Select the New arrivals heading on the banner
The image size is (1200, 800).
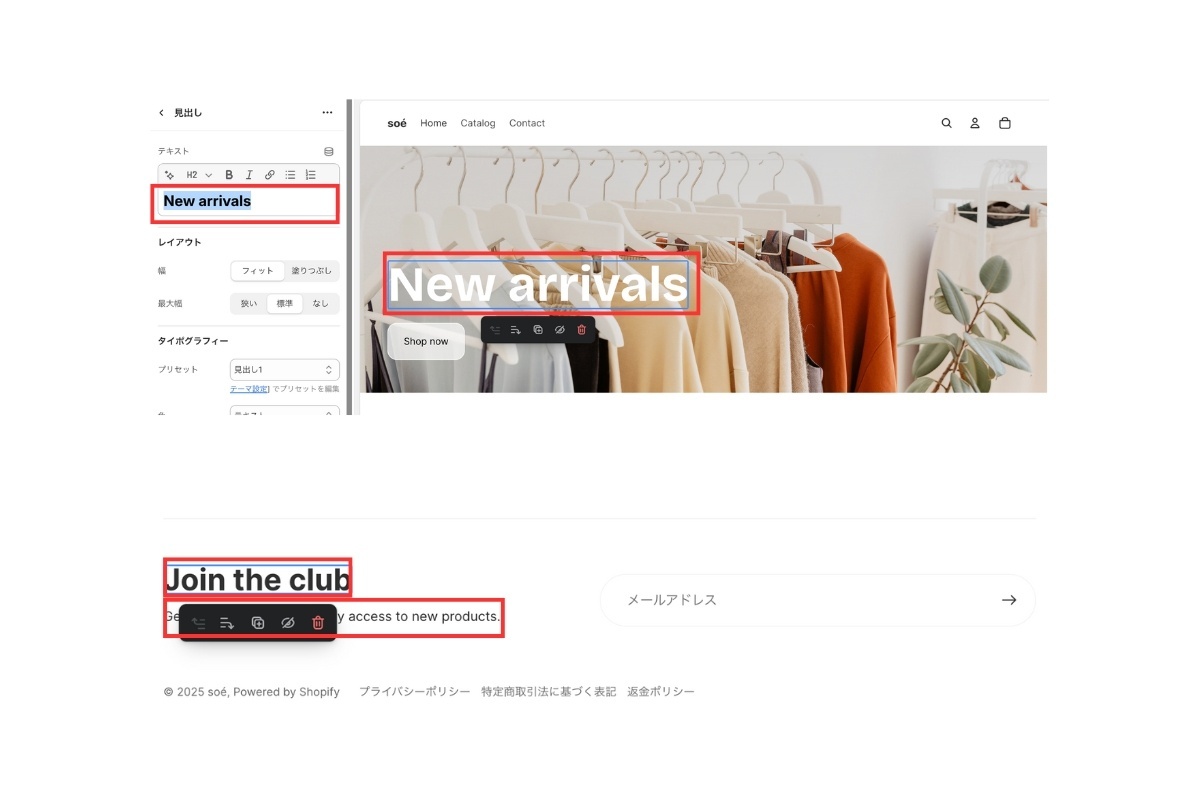pos(539,285)
